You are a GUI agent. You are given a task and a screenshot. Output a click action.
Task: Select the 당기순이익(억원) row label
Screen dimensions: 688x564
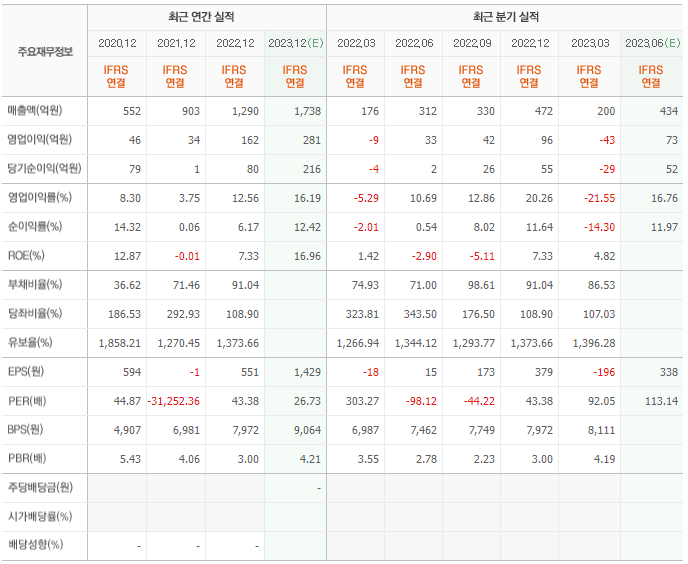44,169
